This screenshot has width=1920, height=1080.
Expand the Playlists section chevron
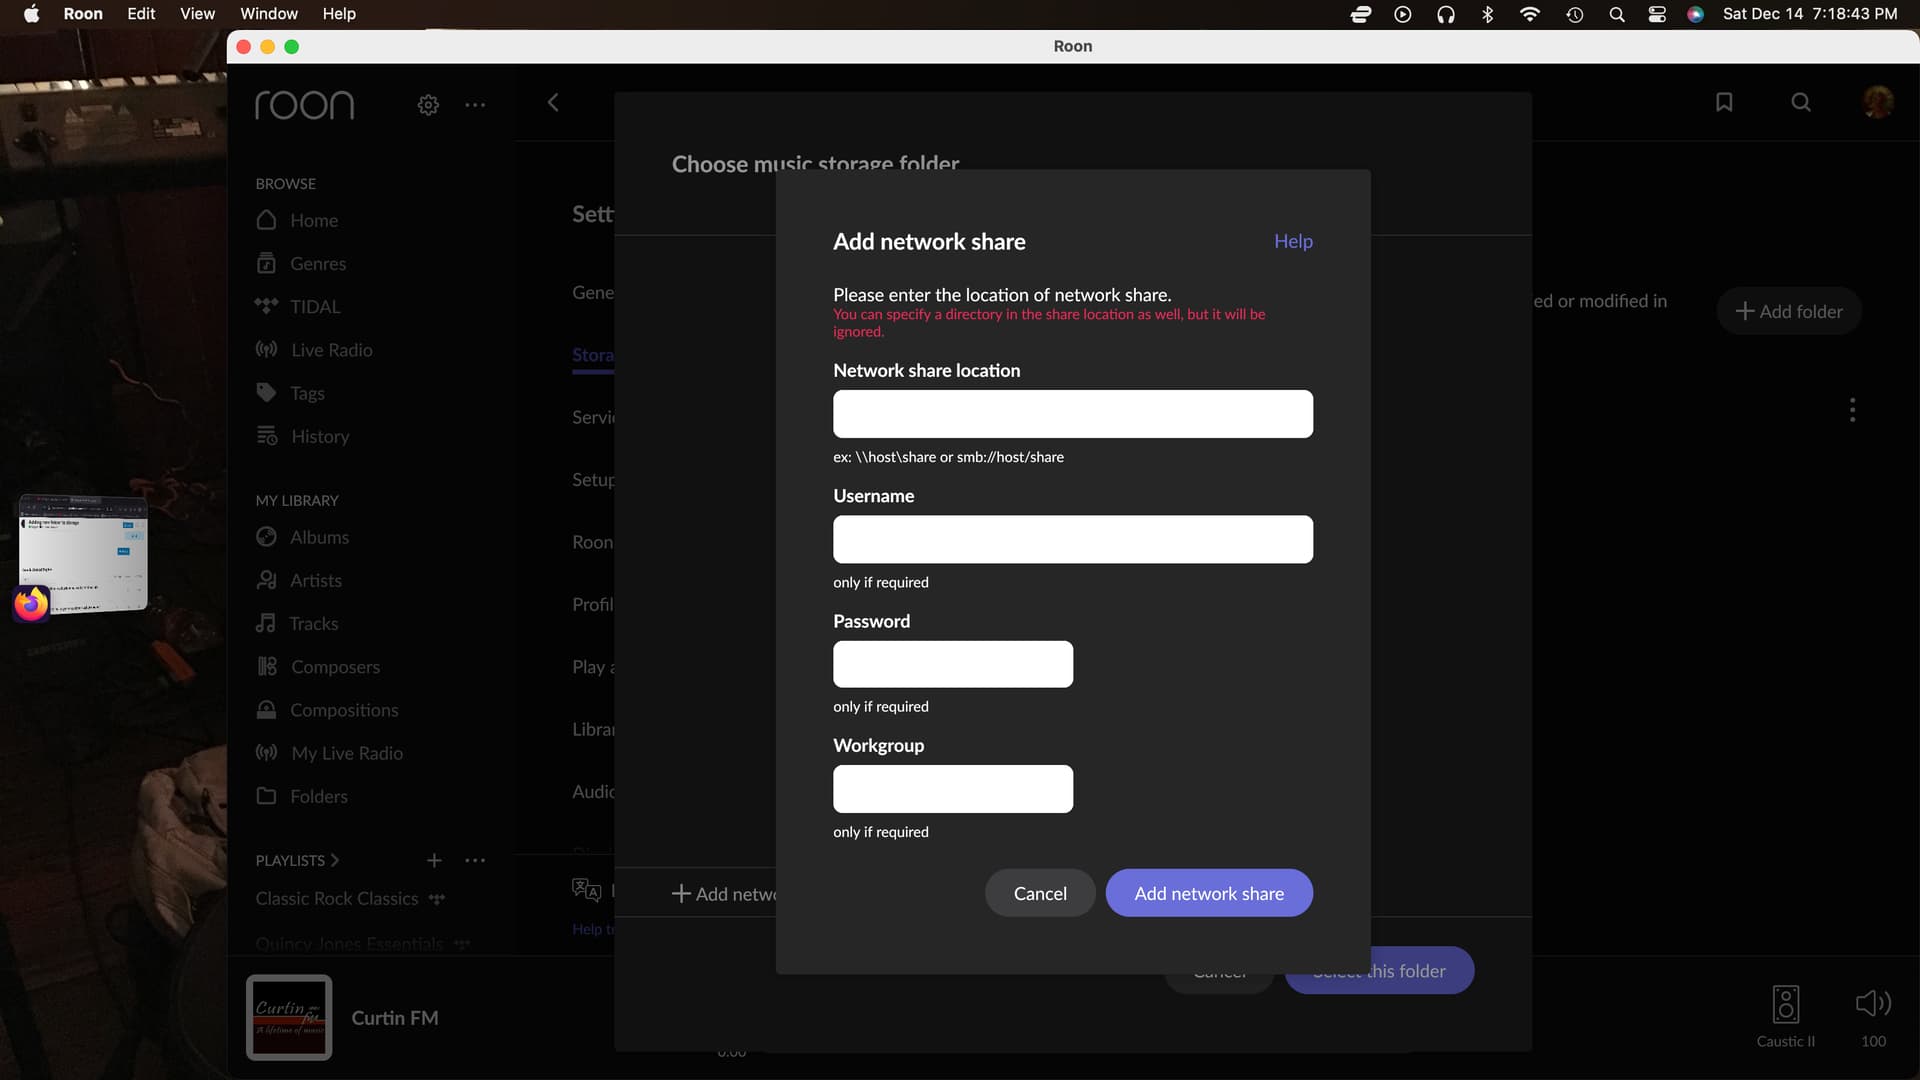[x=335, y=860]
